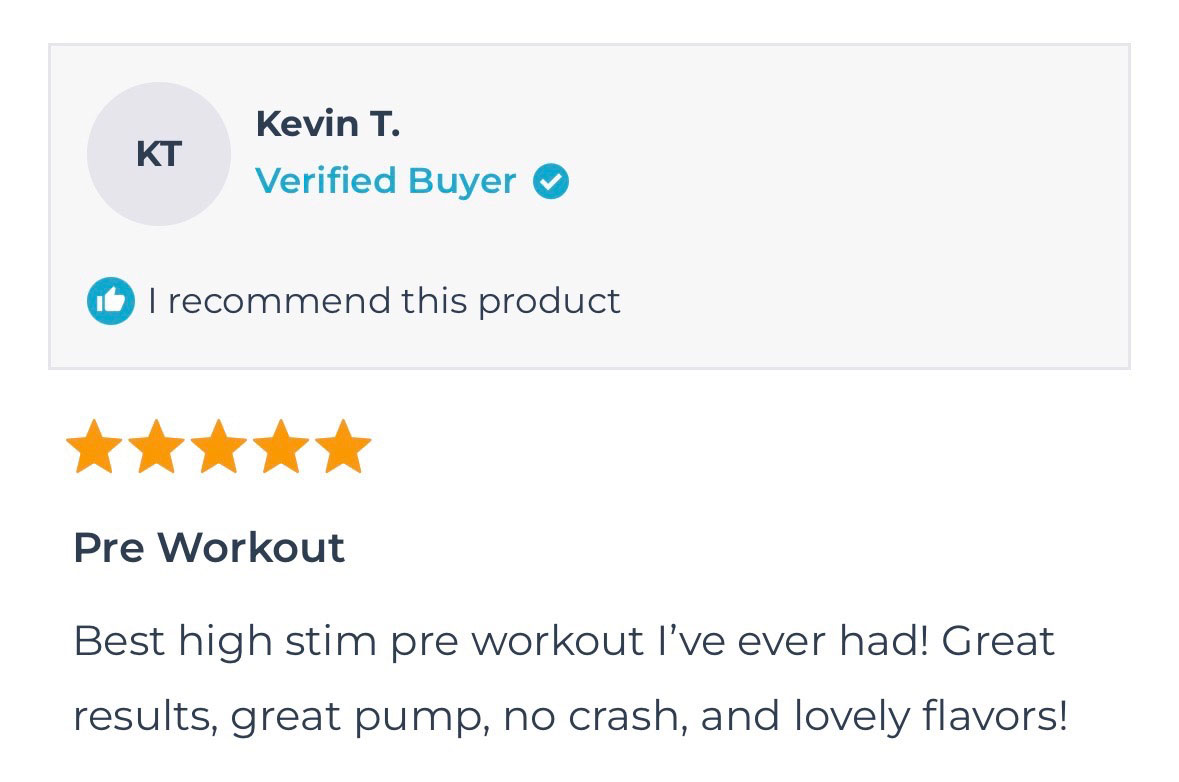Image resolution: width=1179 pixels, height=782 pixels.
Task: Click the second line of review body
Action: (570, 716)
